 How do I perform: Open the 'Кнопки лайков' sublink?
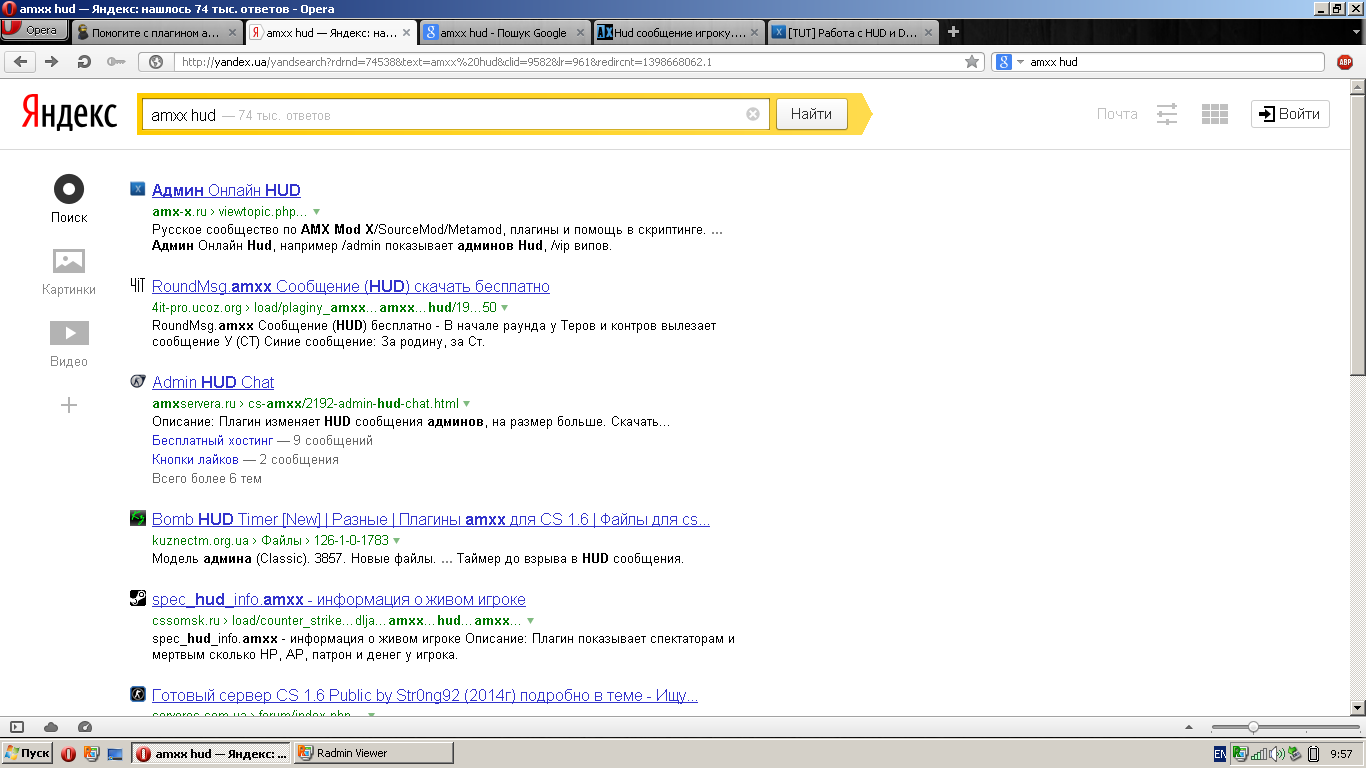click(x=195, y=460)
